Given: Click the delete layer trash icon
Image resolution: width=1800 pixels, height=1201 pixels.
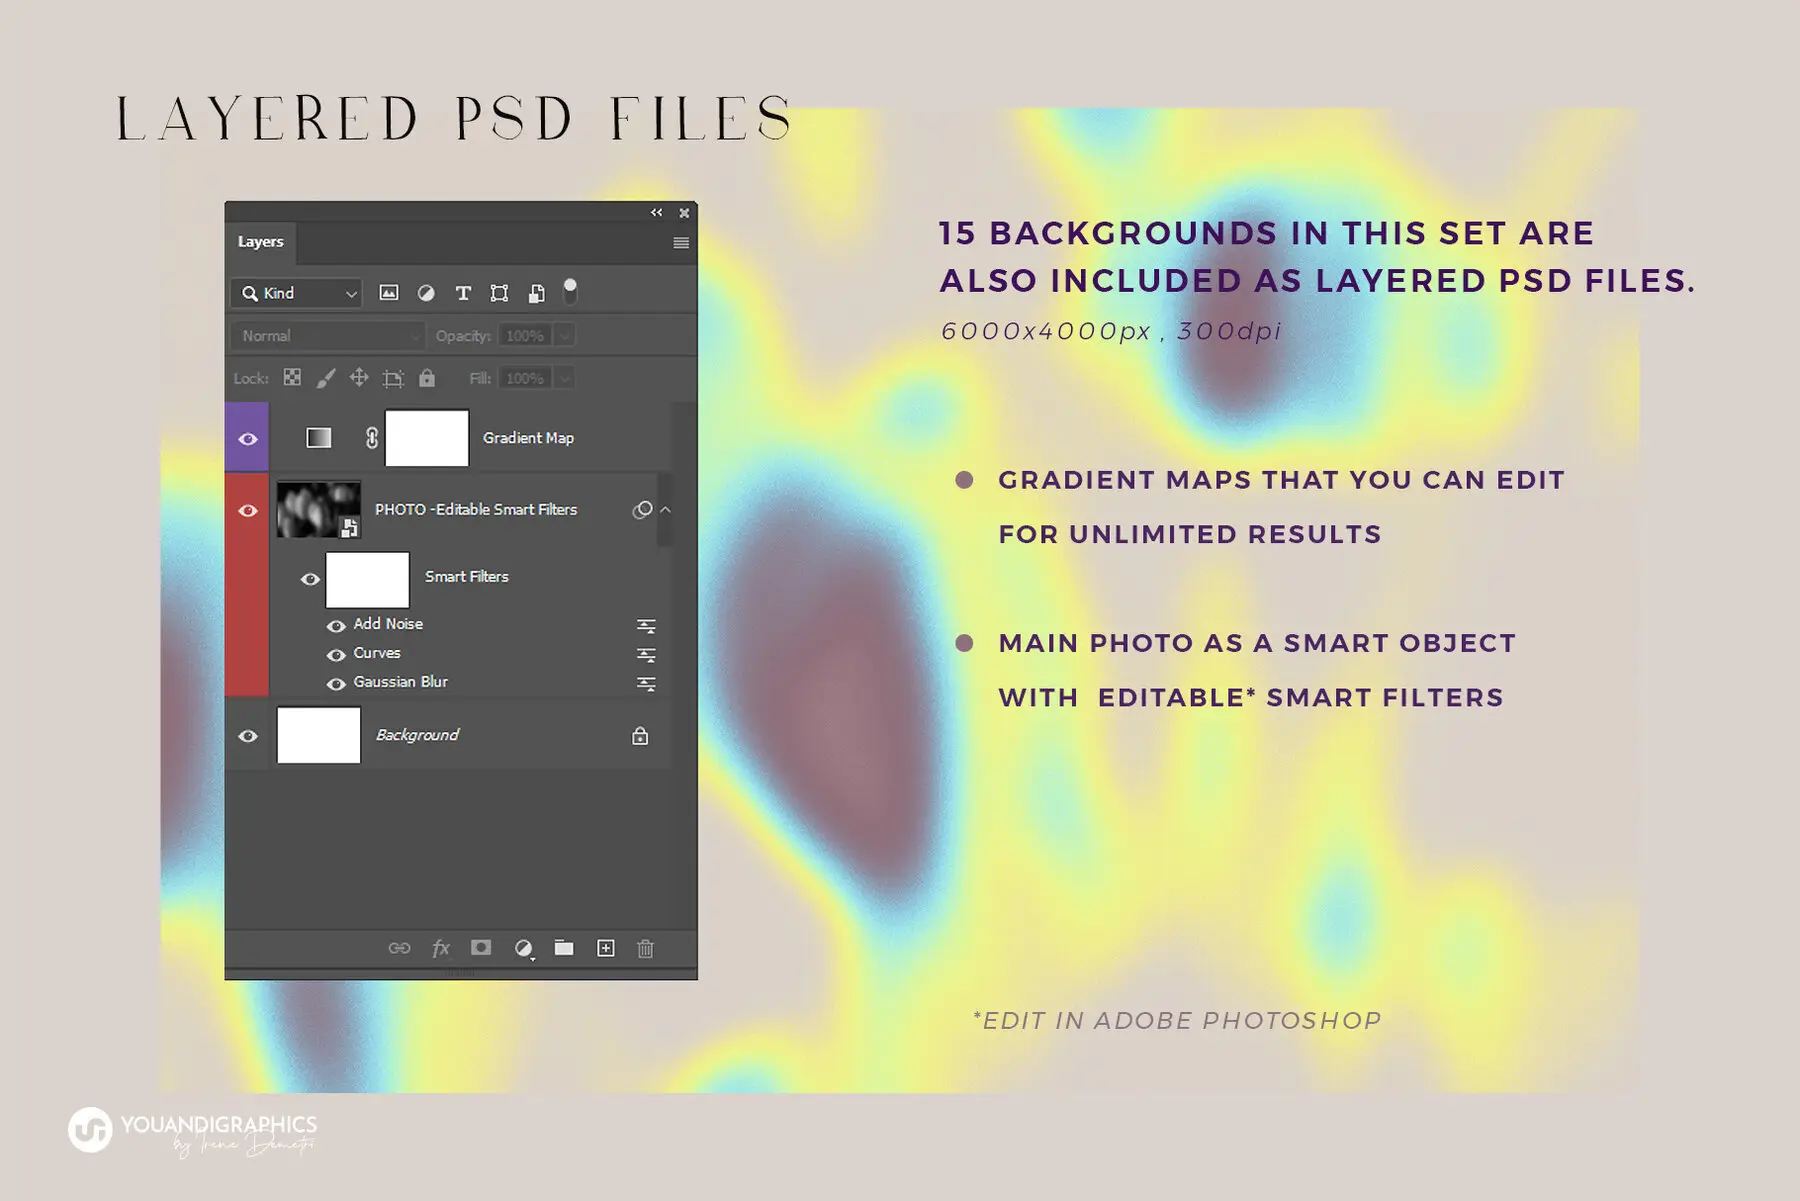Looking at the screenshot, I should coord(647,948).
